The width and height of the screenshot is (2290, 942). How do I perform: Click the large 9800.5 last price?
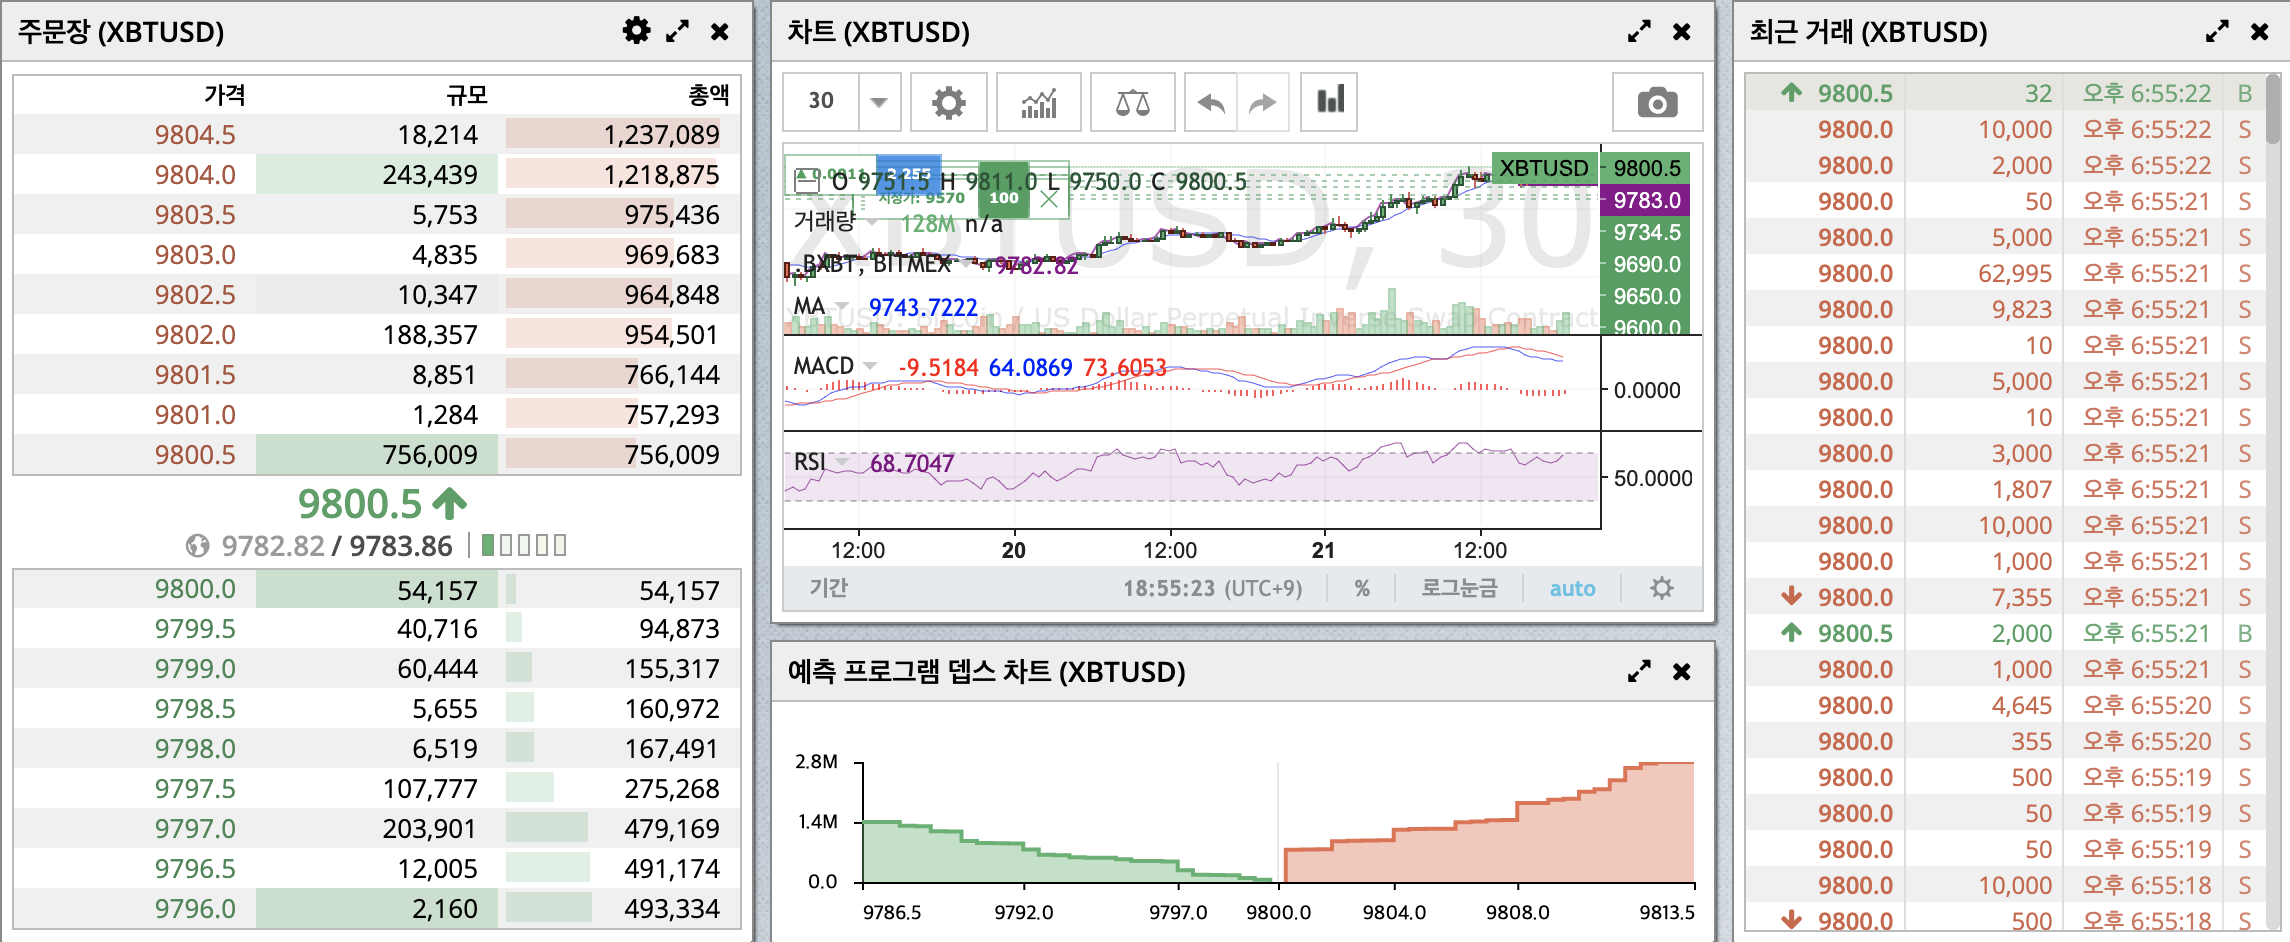360,504
